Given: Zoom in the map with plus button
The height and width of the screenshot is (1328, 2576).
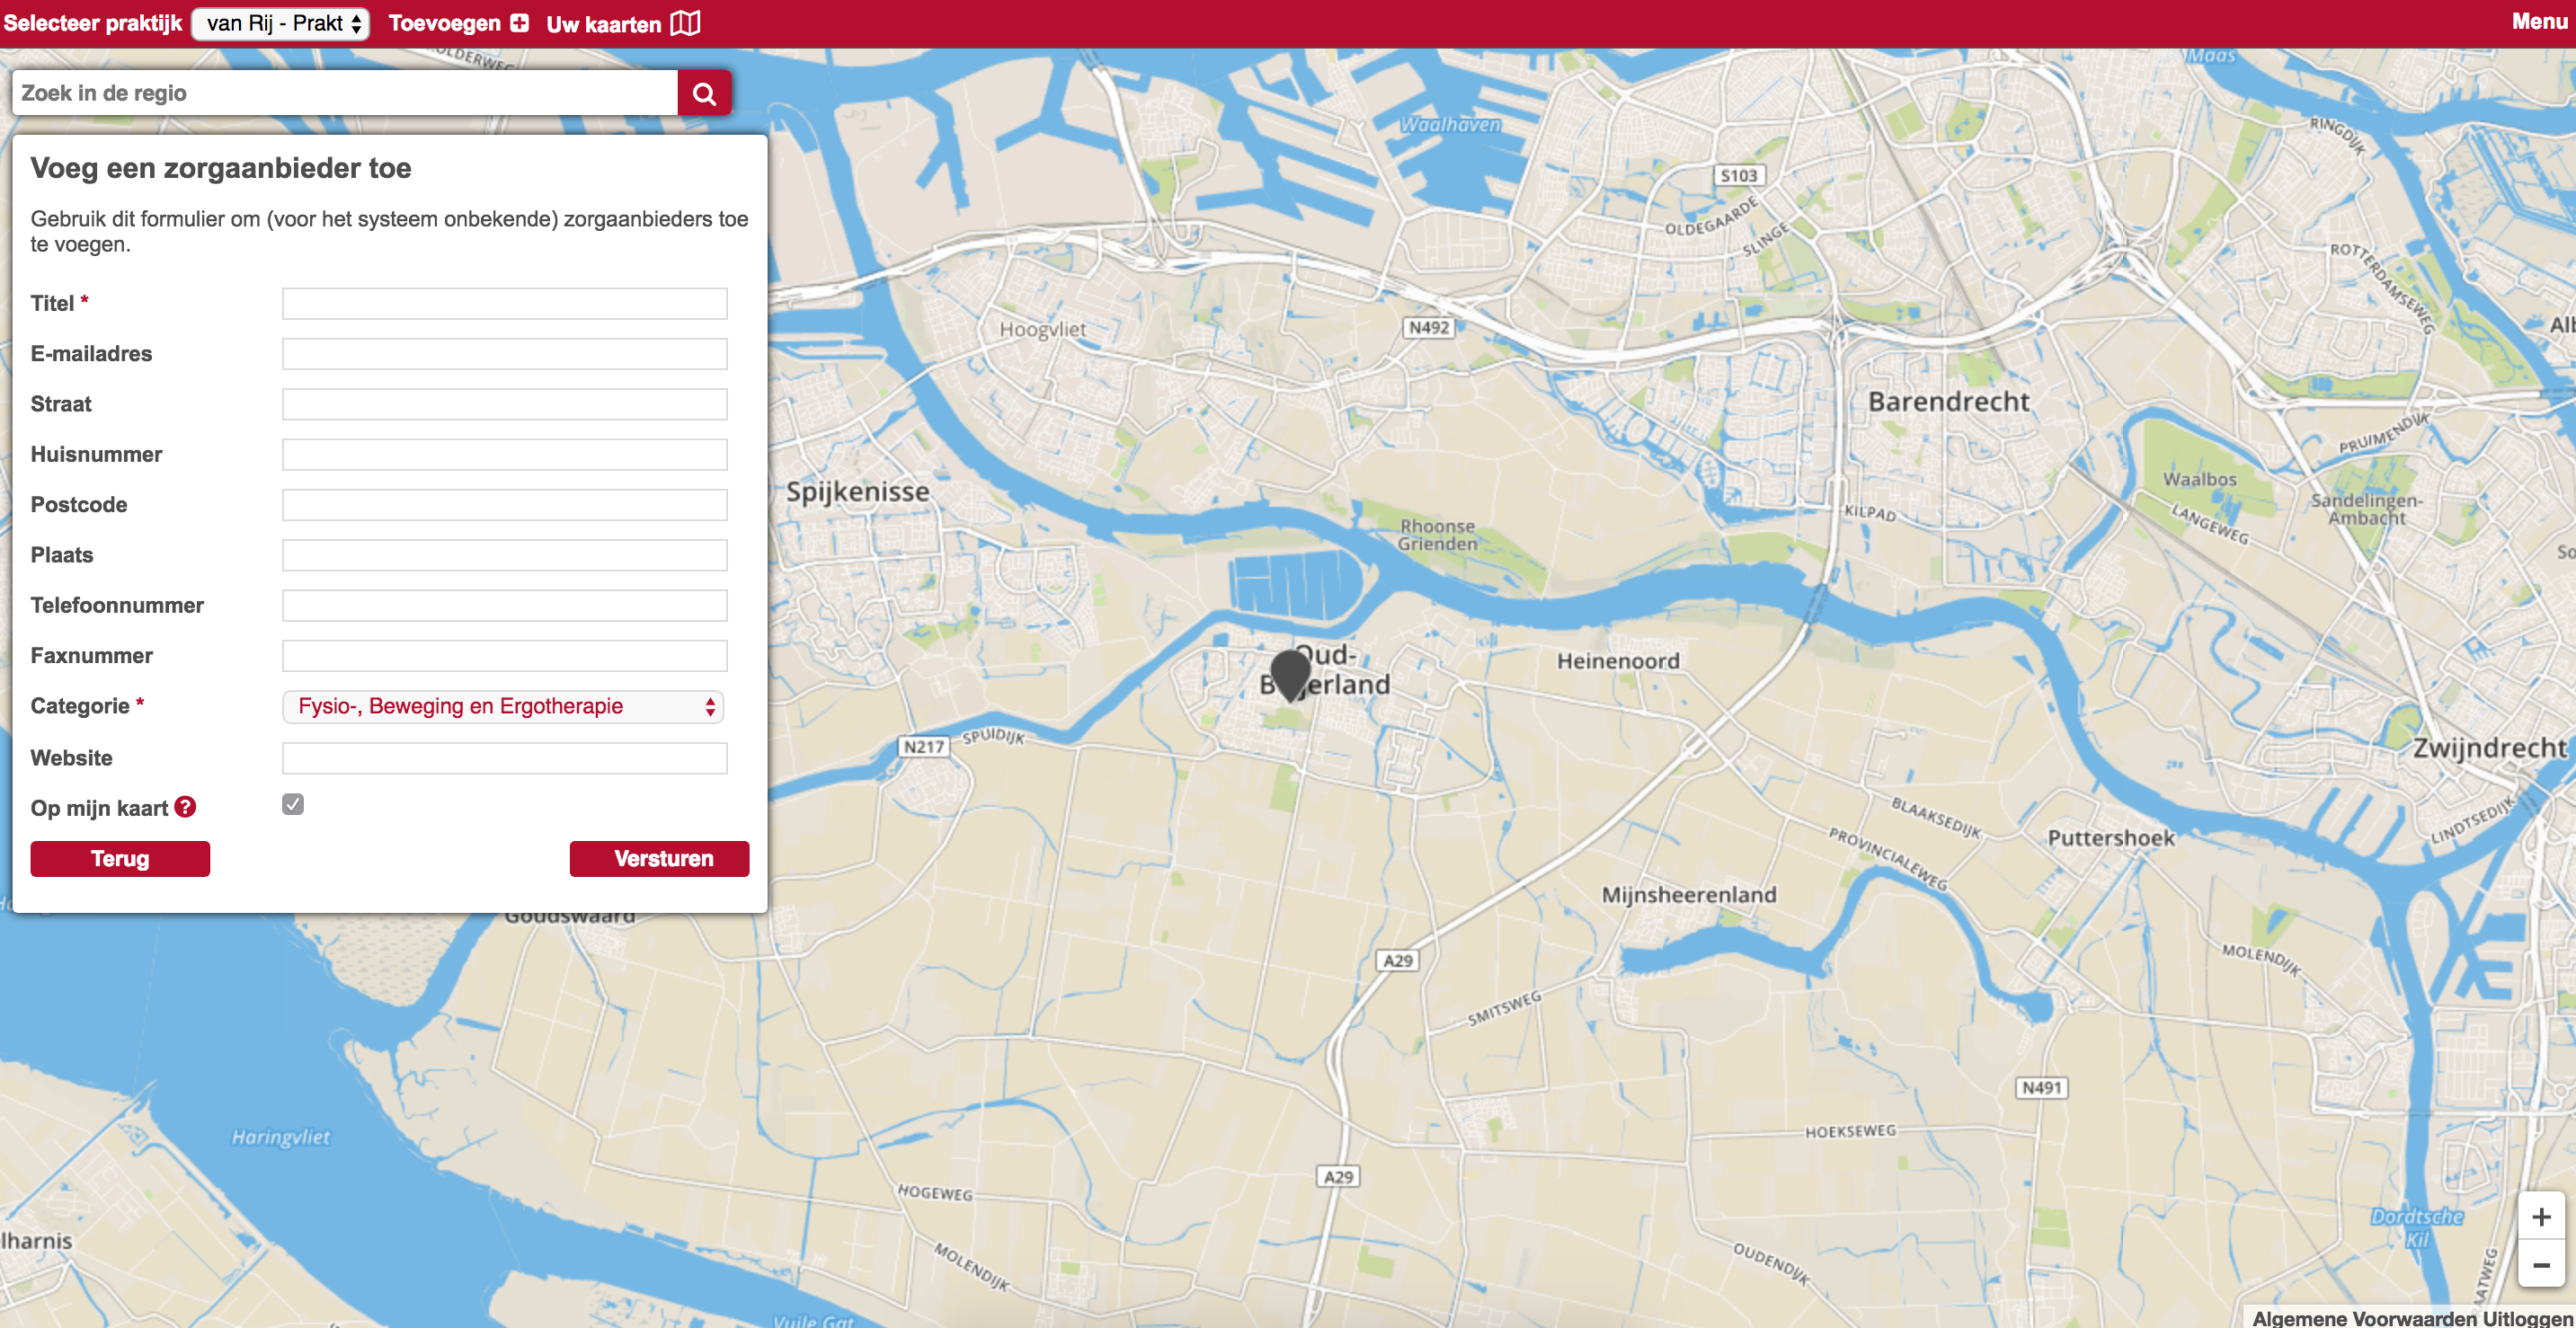Looking at the screenshot, I should [2540, 1217].
